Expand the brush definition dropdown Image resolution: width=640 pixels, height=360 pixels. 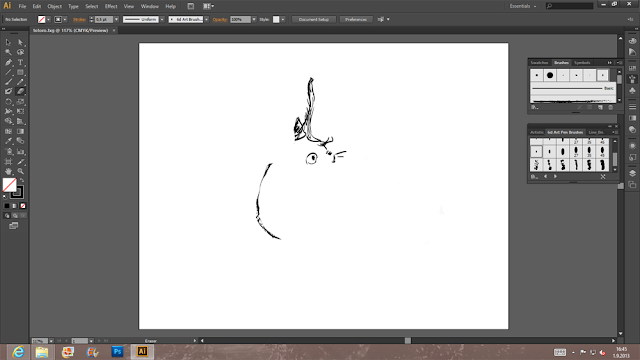pyautogui.click(x=207, y=20)
